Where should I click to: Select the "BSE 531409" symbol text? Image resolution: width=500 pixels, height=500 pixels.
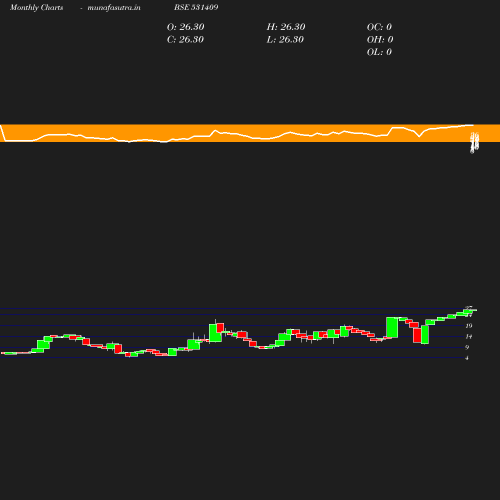(196, 7)
